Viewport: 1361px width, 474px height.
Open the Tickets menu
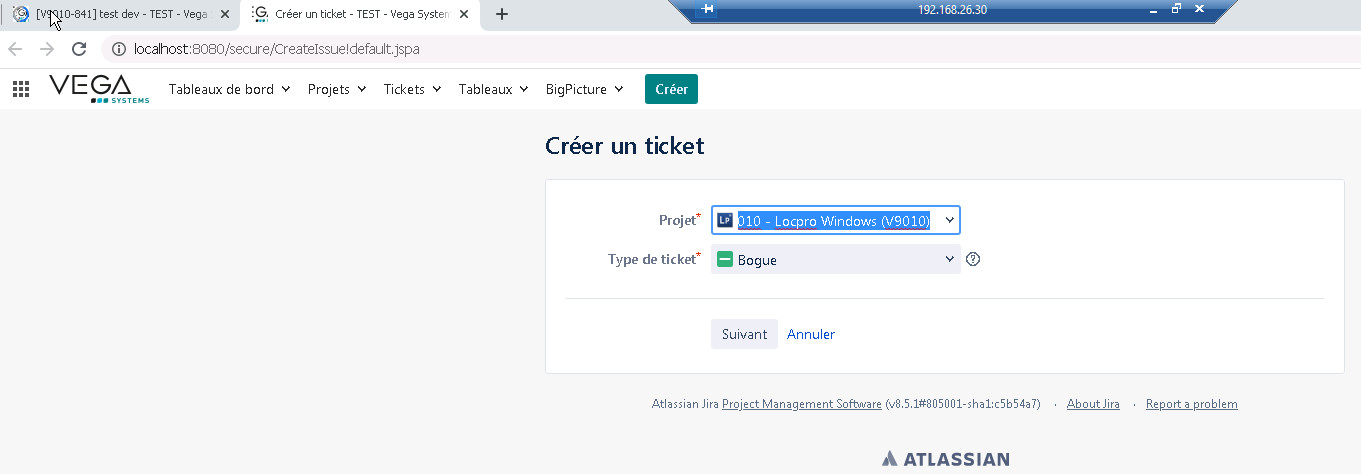coord(412,89)
